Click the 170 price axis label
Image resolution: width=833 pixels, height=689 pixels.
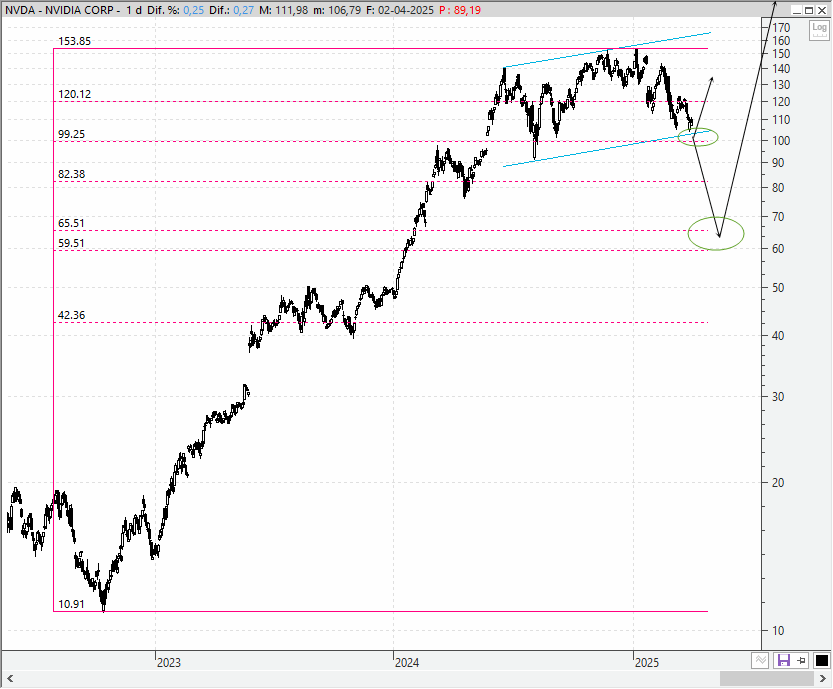pyautogui.click(x=781, y=28)
